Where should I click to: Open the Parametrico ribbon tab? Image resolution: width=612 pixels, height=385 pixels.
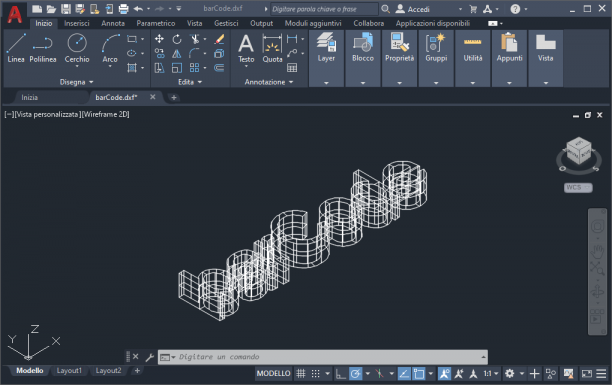tap(156, 23)
